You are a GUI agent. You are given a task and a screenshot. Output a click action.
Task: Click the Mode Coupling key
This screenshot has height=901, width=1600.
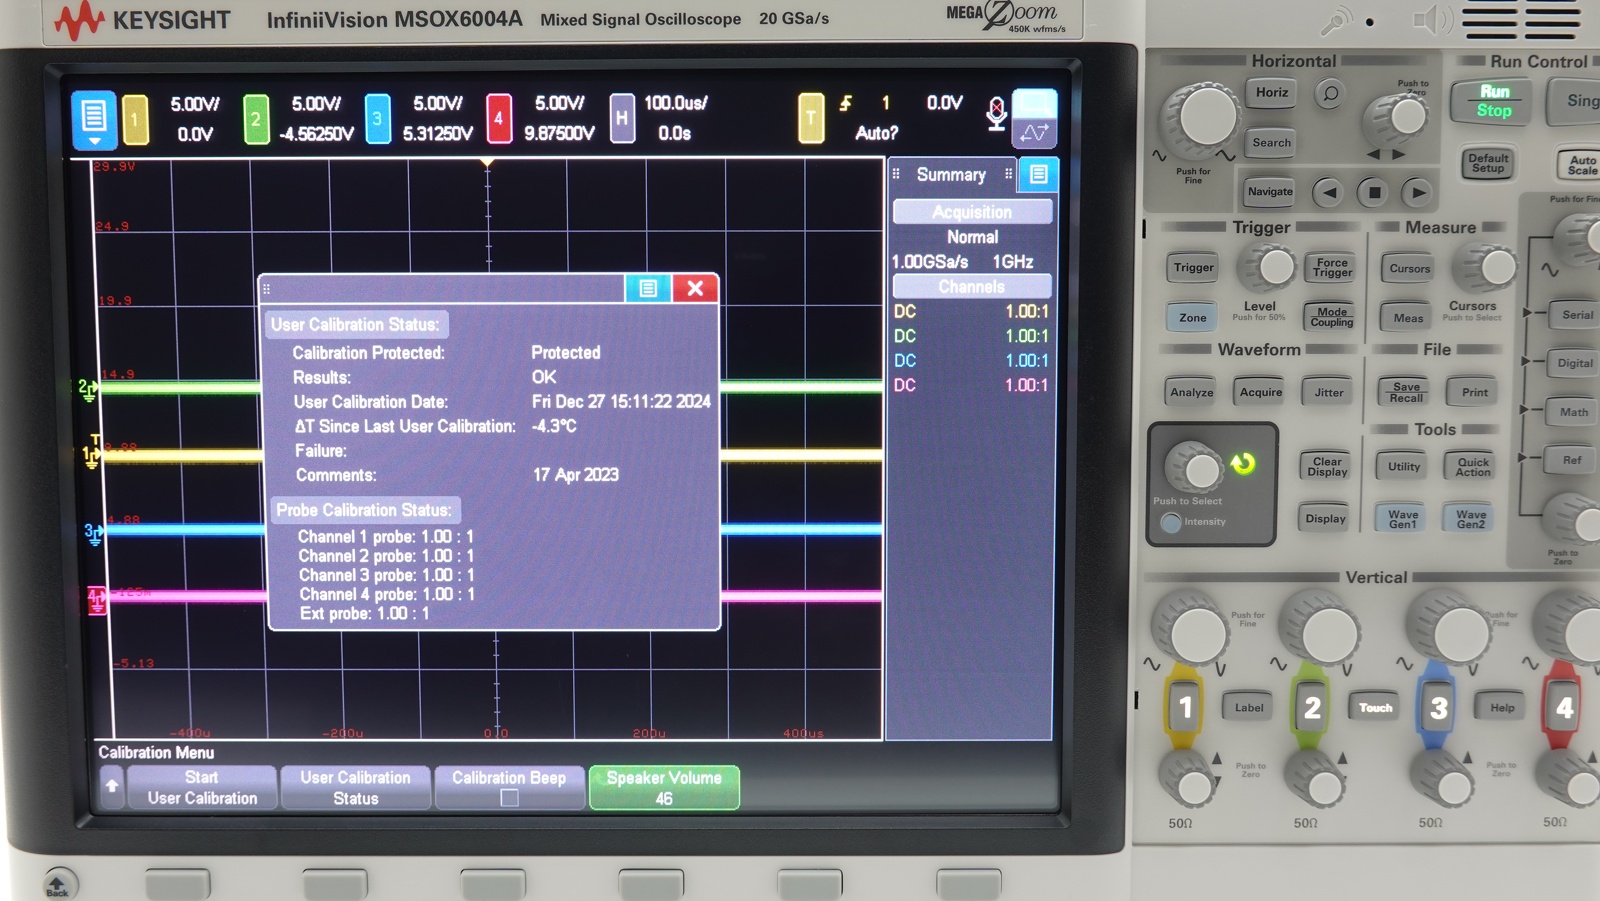click(1331, 317)
